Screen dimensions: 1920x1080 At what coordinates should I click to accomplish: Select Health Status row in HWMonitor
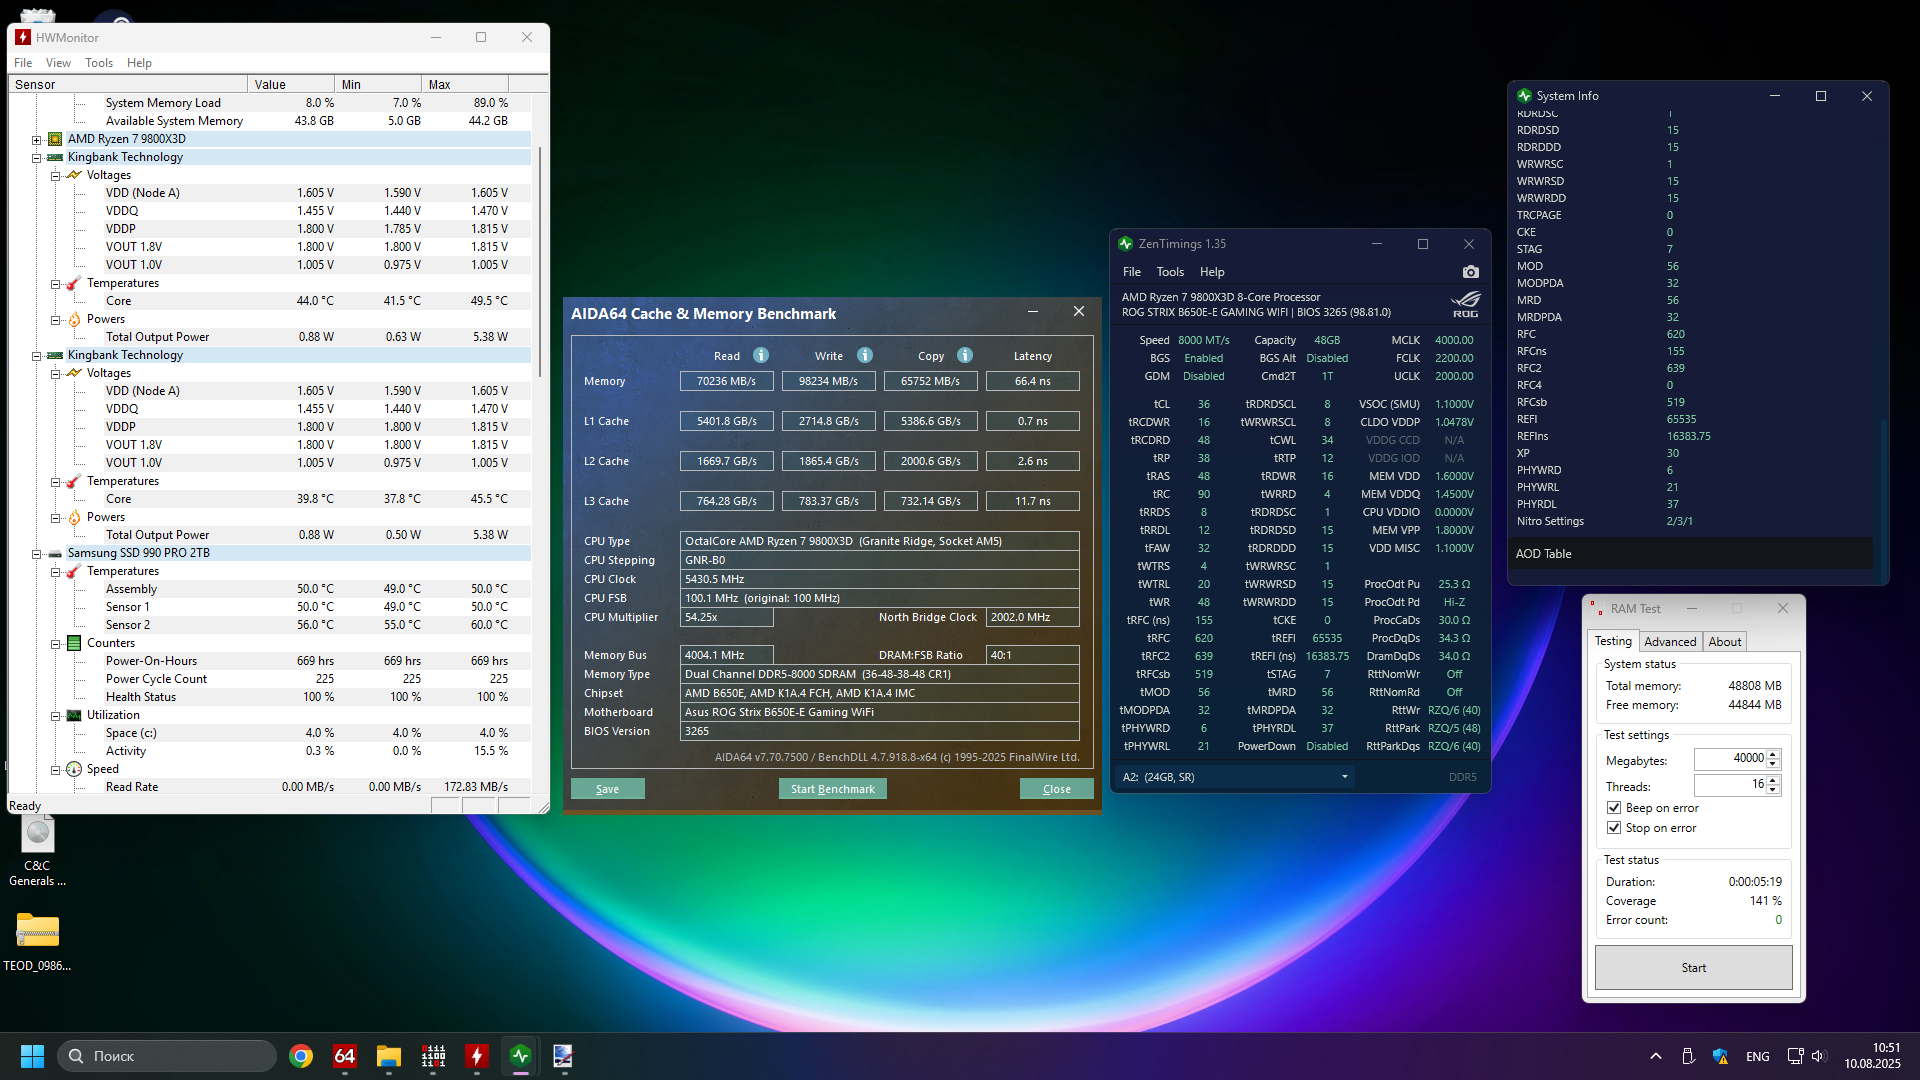click(270, 697)
